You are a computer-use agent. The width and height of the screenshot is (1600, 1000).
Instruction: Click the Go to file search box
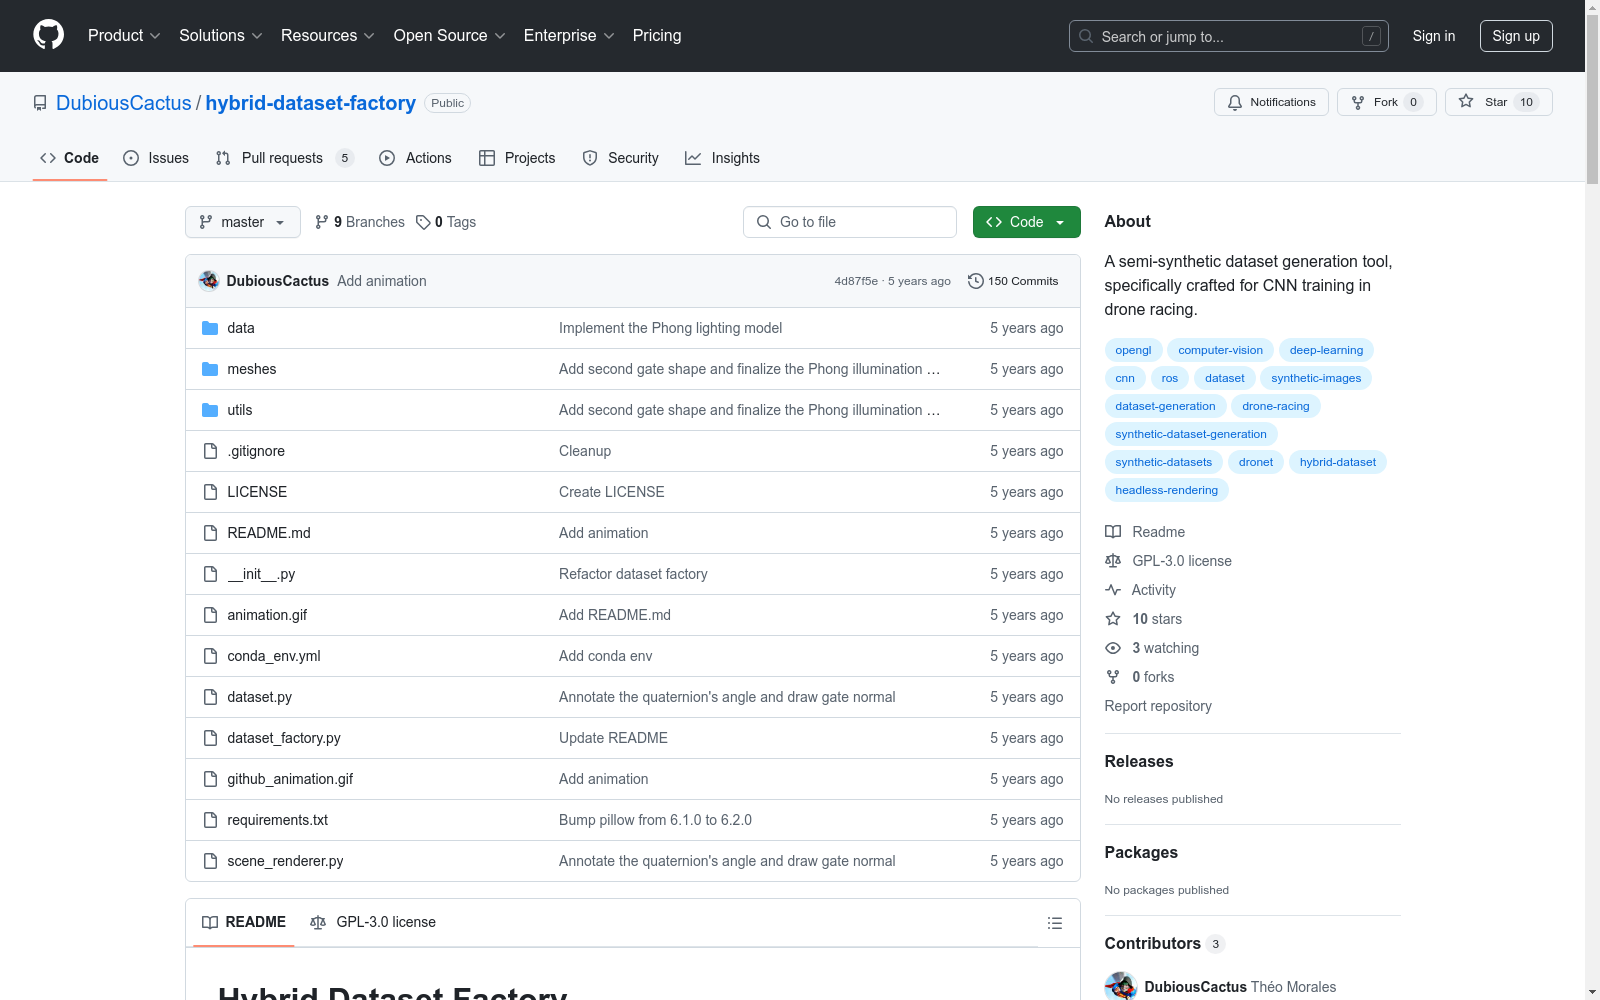point(850,222)
